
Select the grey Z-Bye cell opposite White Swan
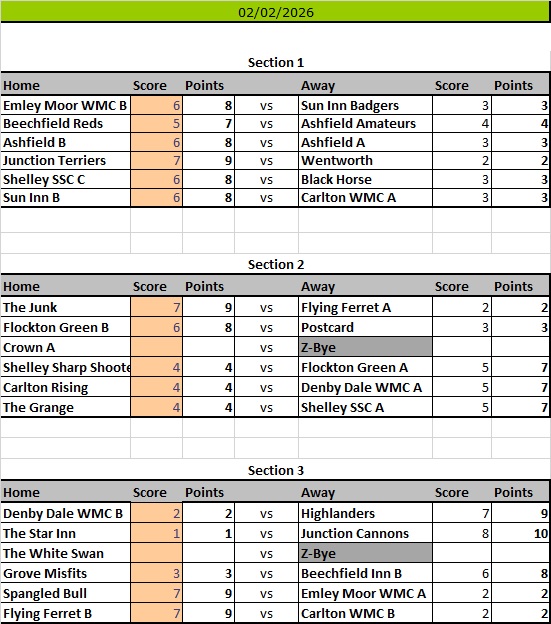click(x=365, y=554)
